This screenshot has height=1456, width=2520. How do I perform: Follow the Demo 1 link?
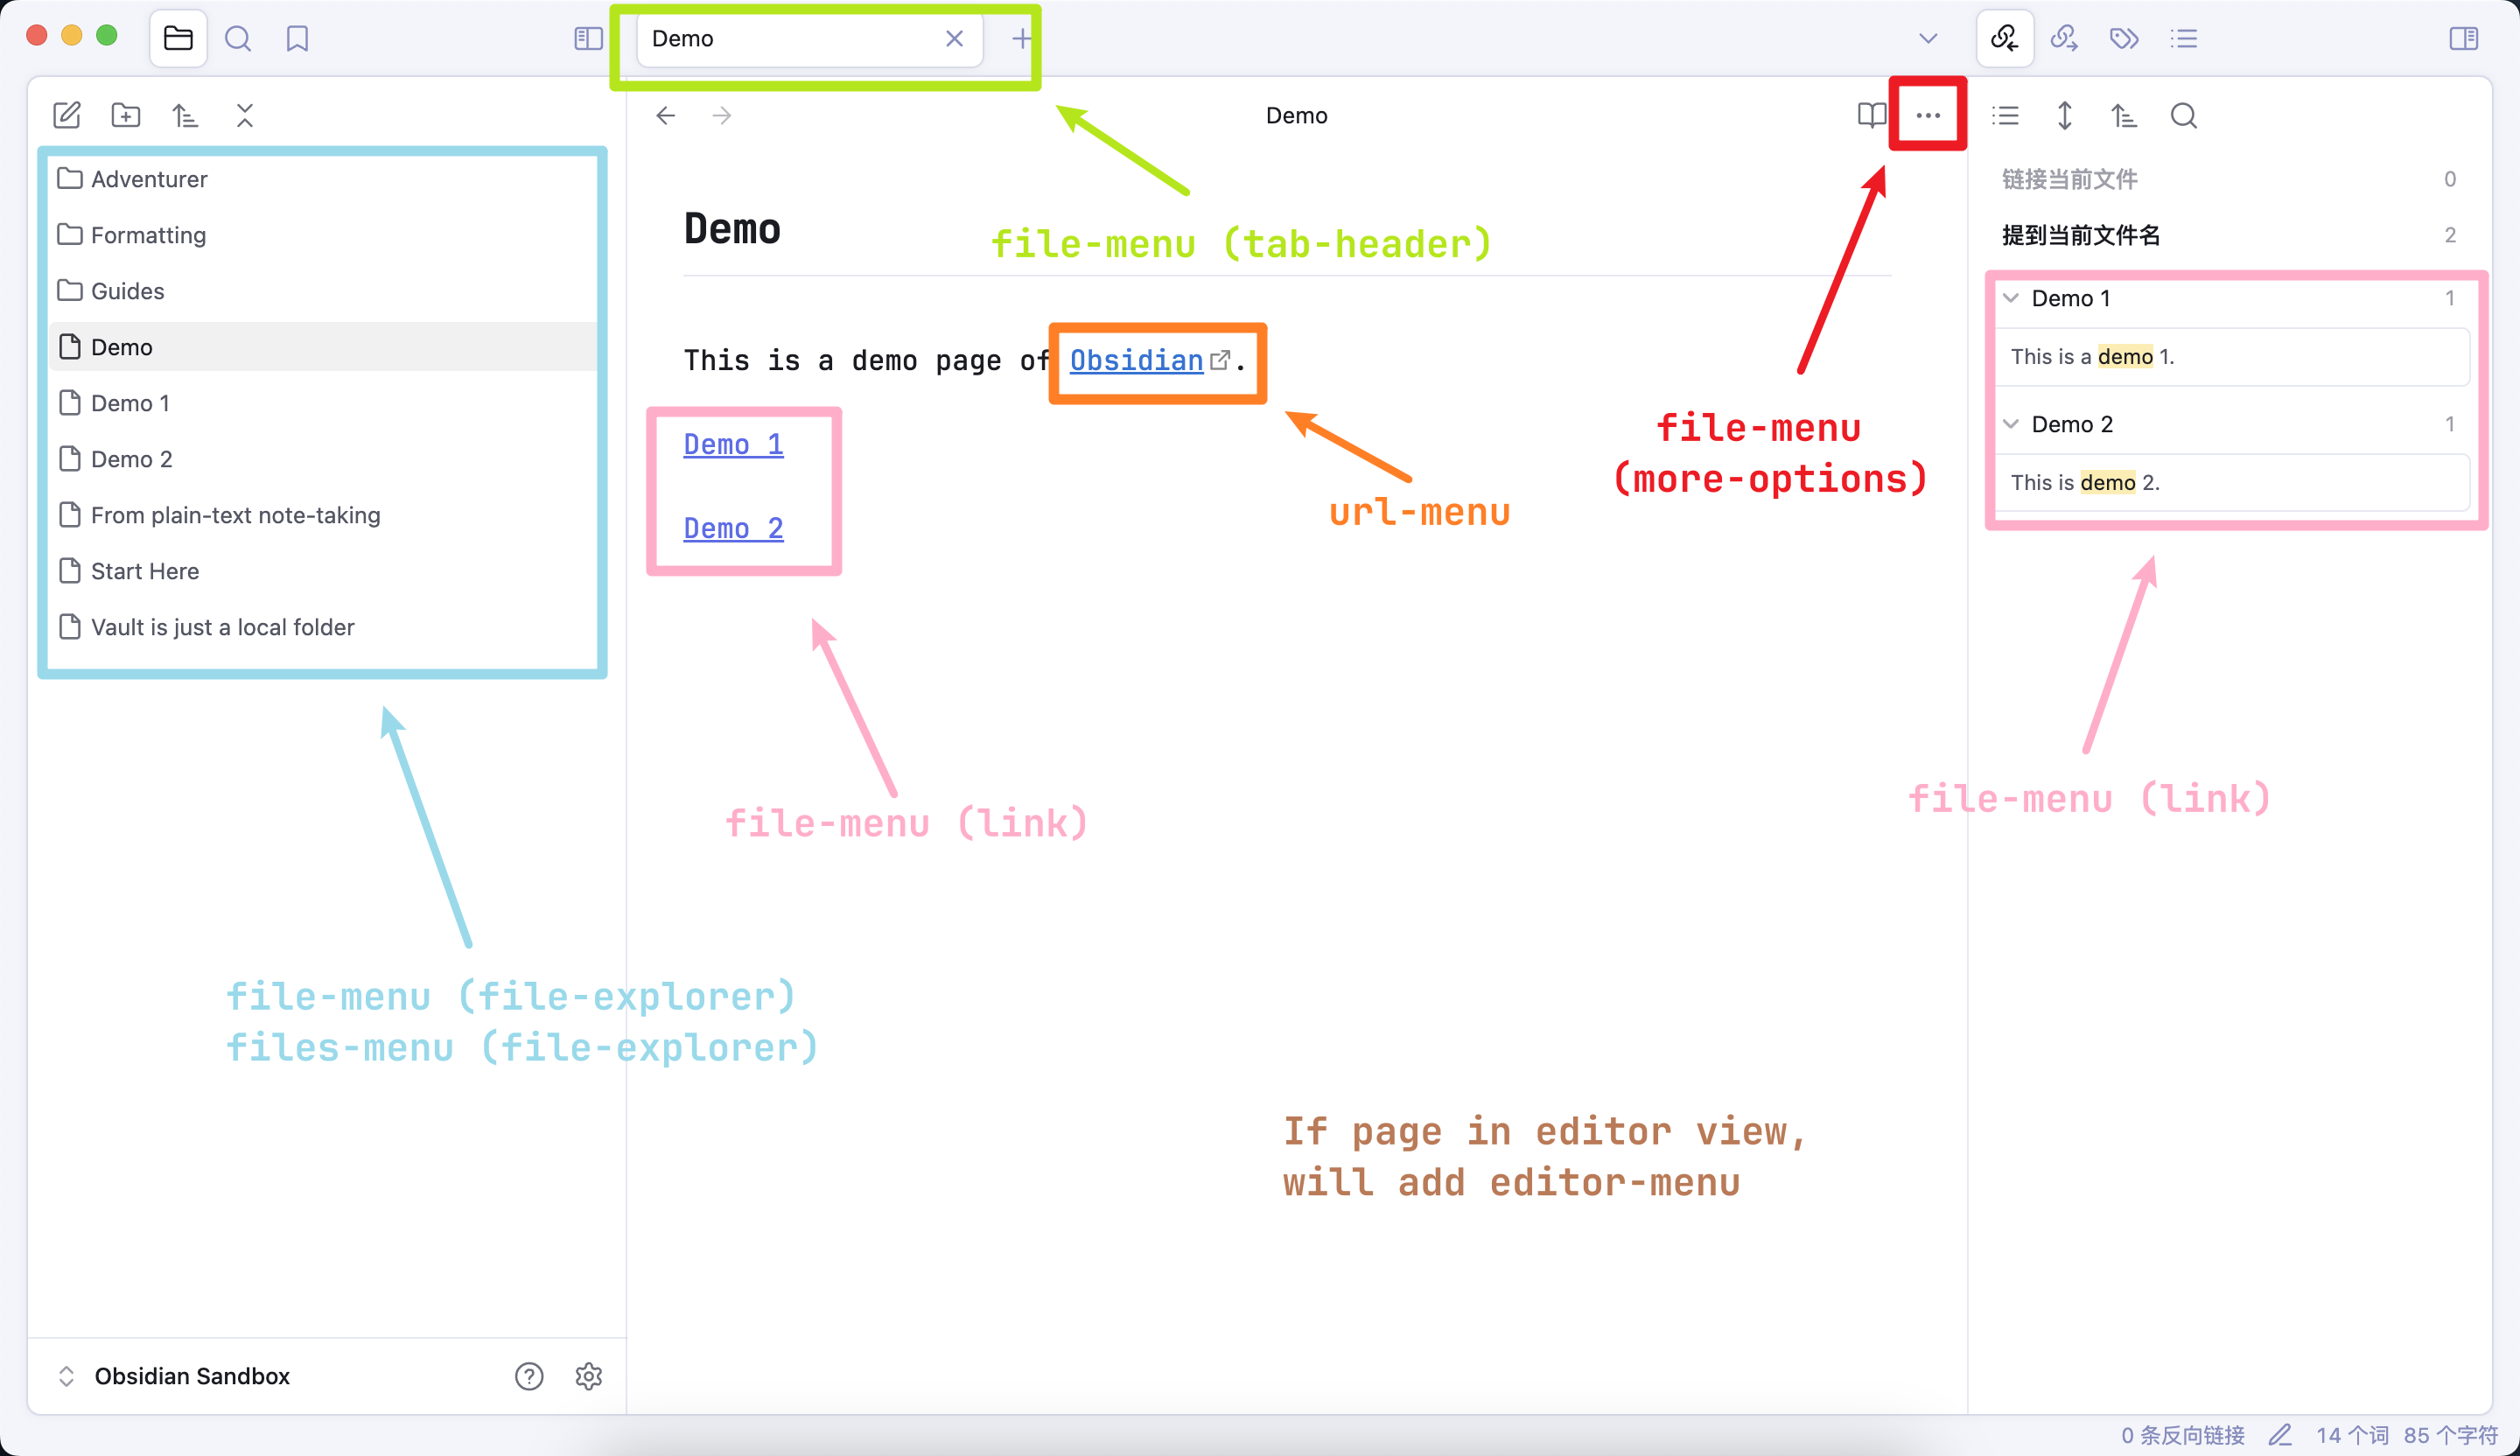pyautogui.click(x=733, y=444)
